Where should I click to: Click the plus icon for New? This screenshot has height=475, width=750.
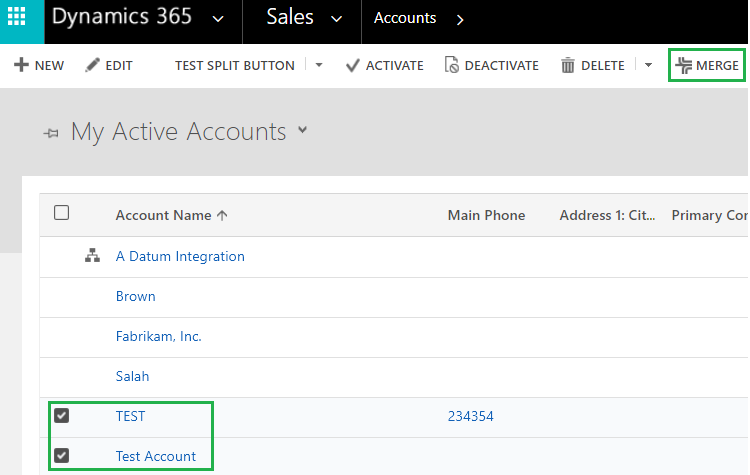click(22, 65)
